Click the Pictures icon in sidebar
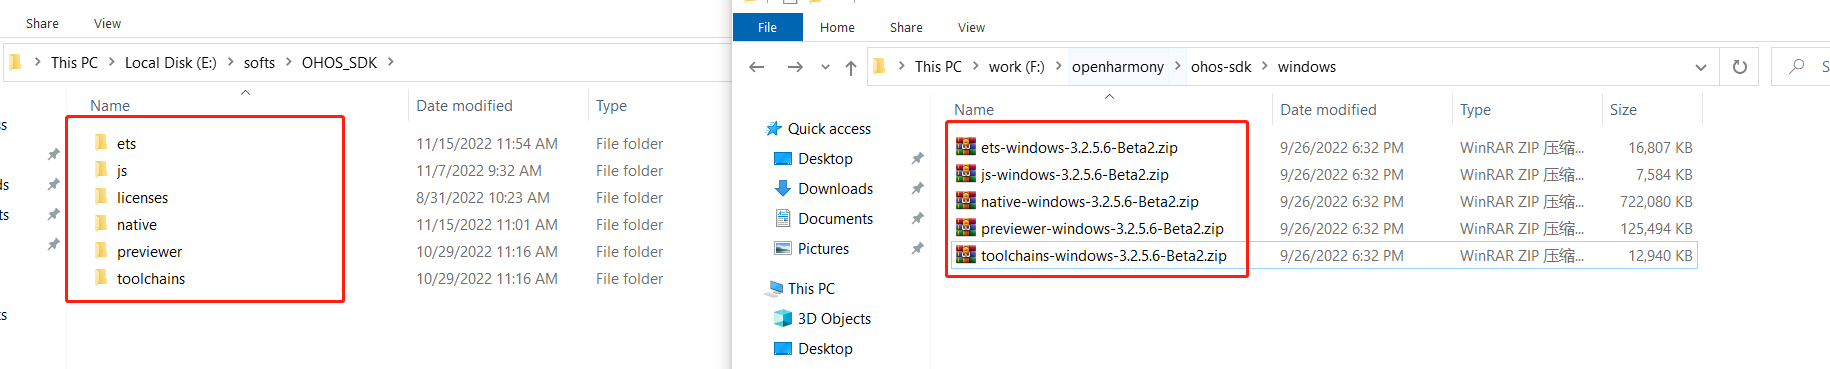Screen dimensions: 1830x369 click(783, 248)
